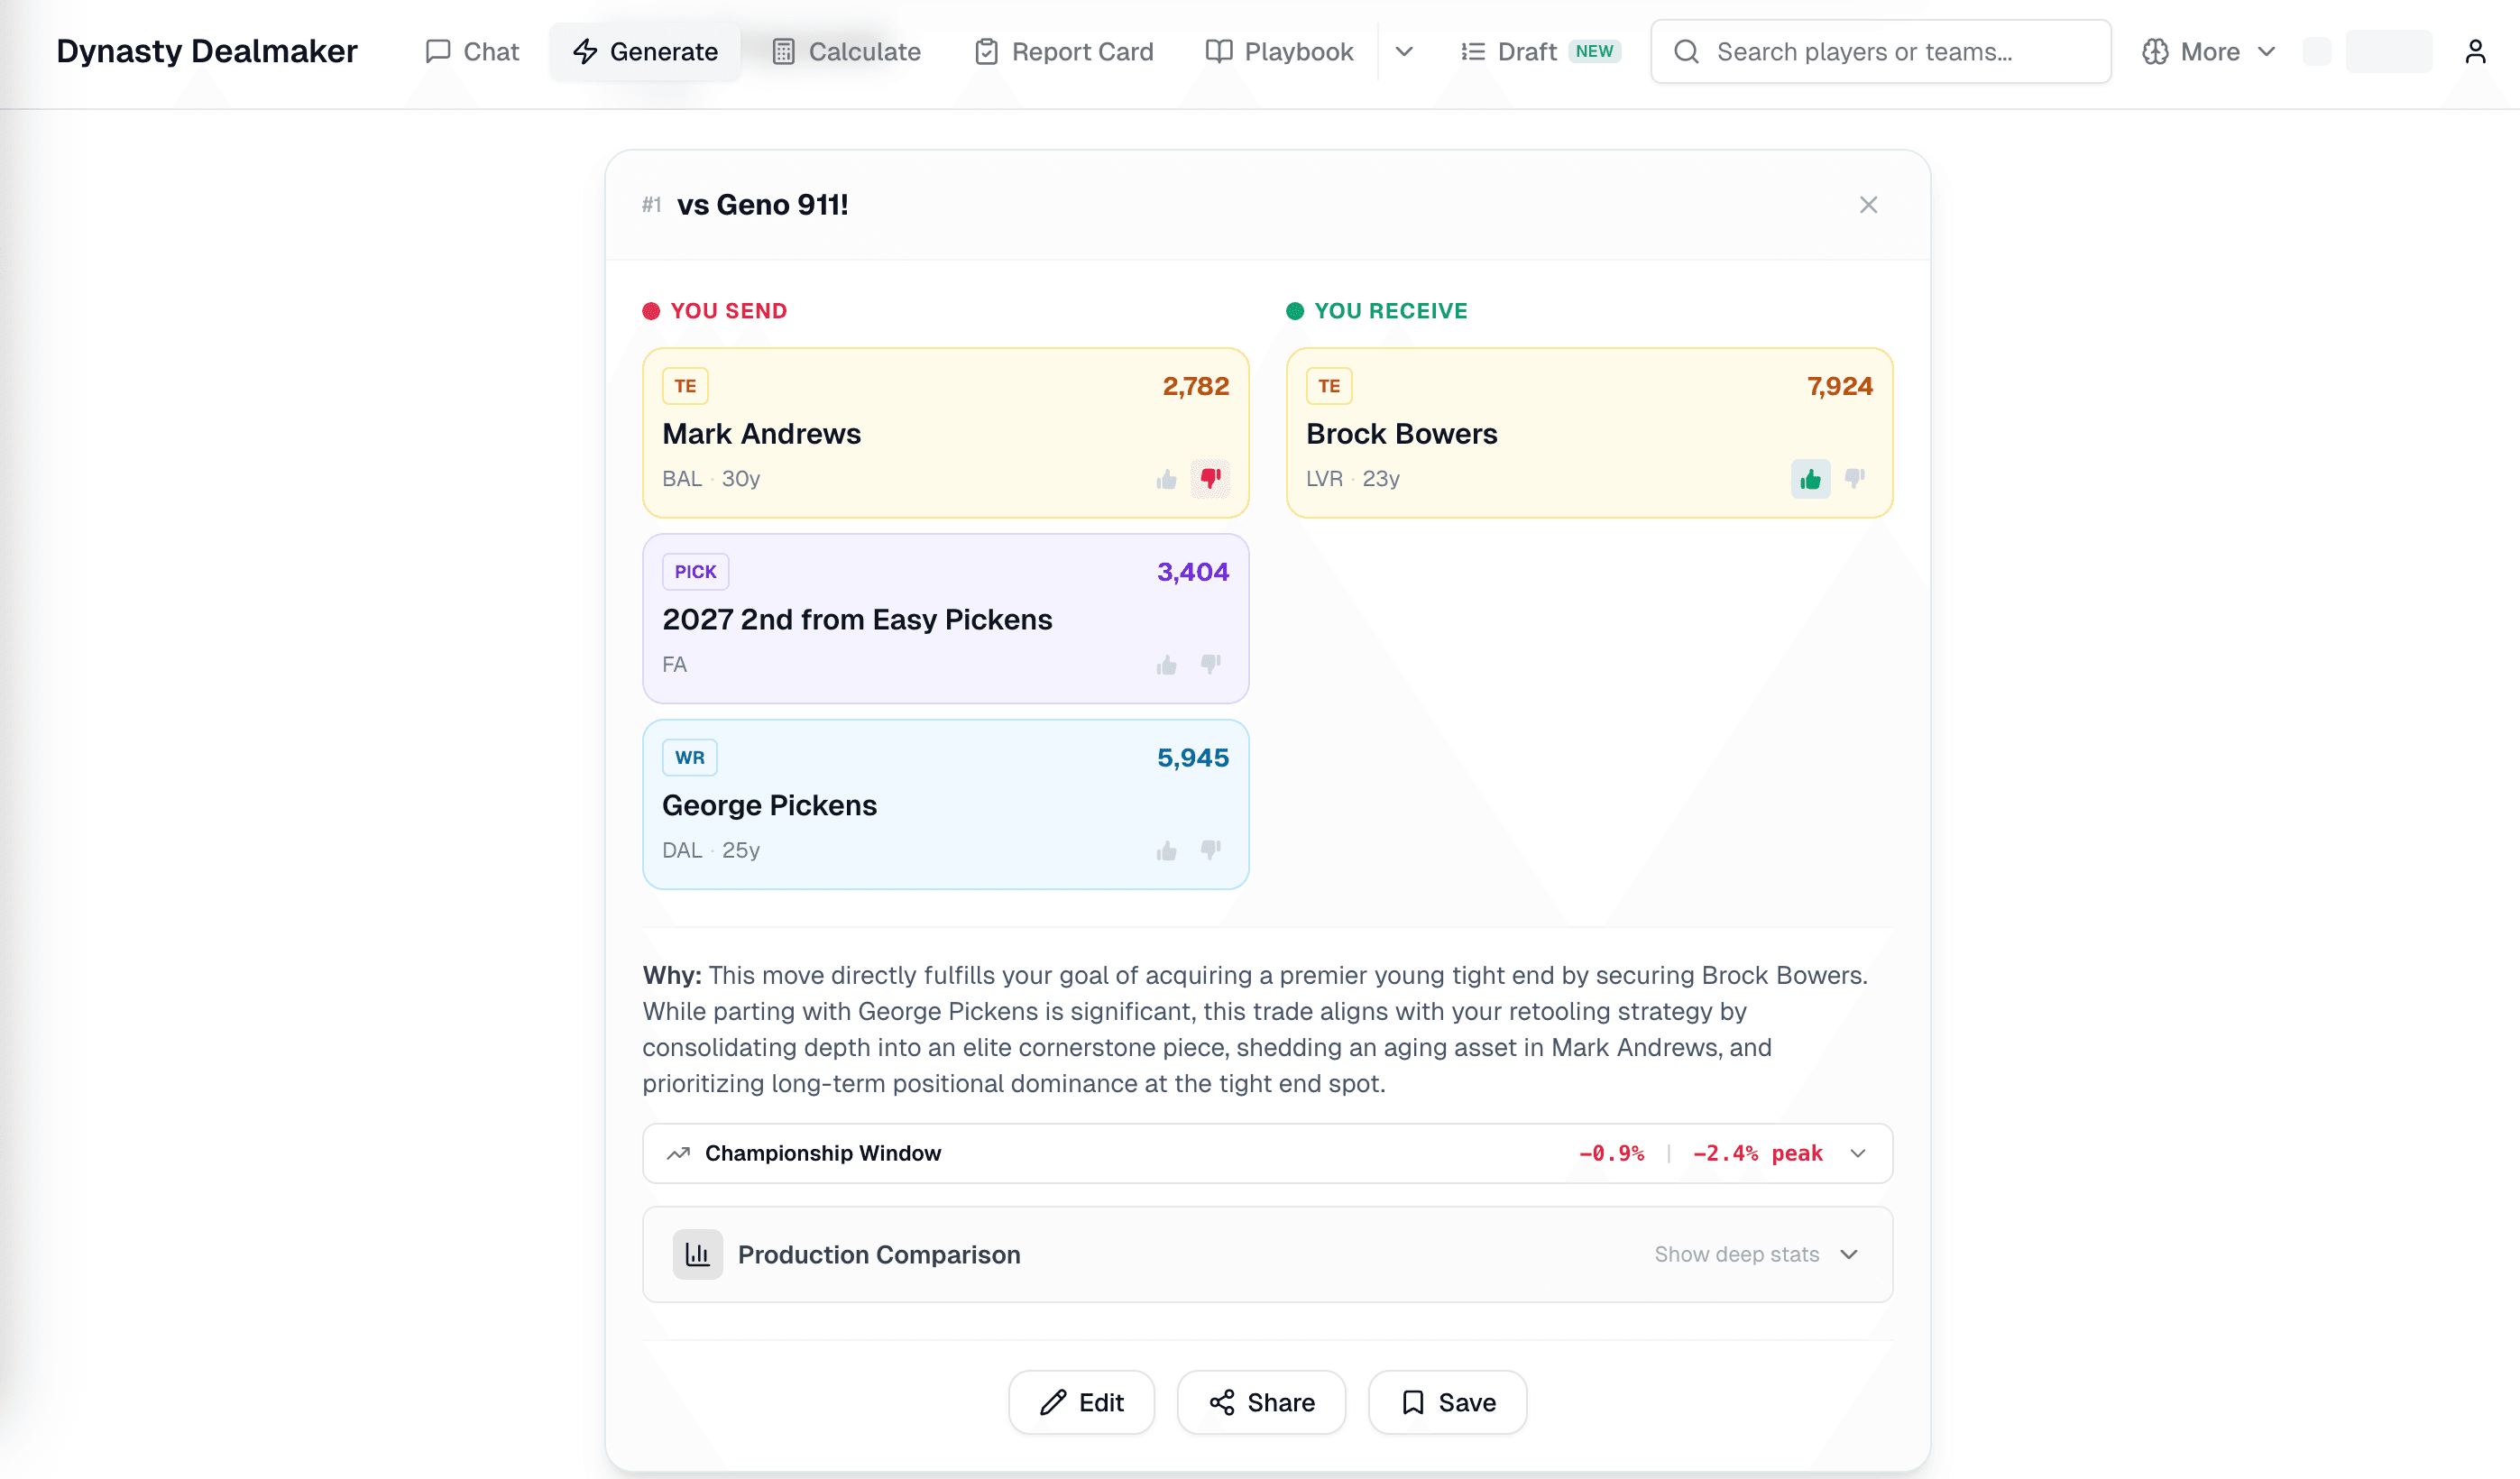This screenshot has height=1479, width=2520.
Task: Go to the Report Card tab
Action: pos(1063,51)
